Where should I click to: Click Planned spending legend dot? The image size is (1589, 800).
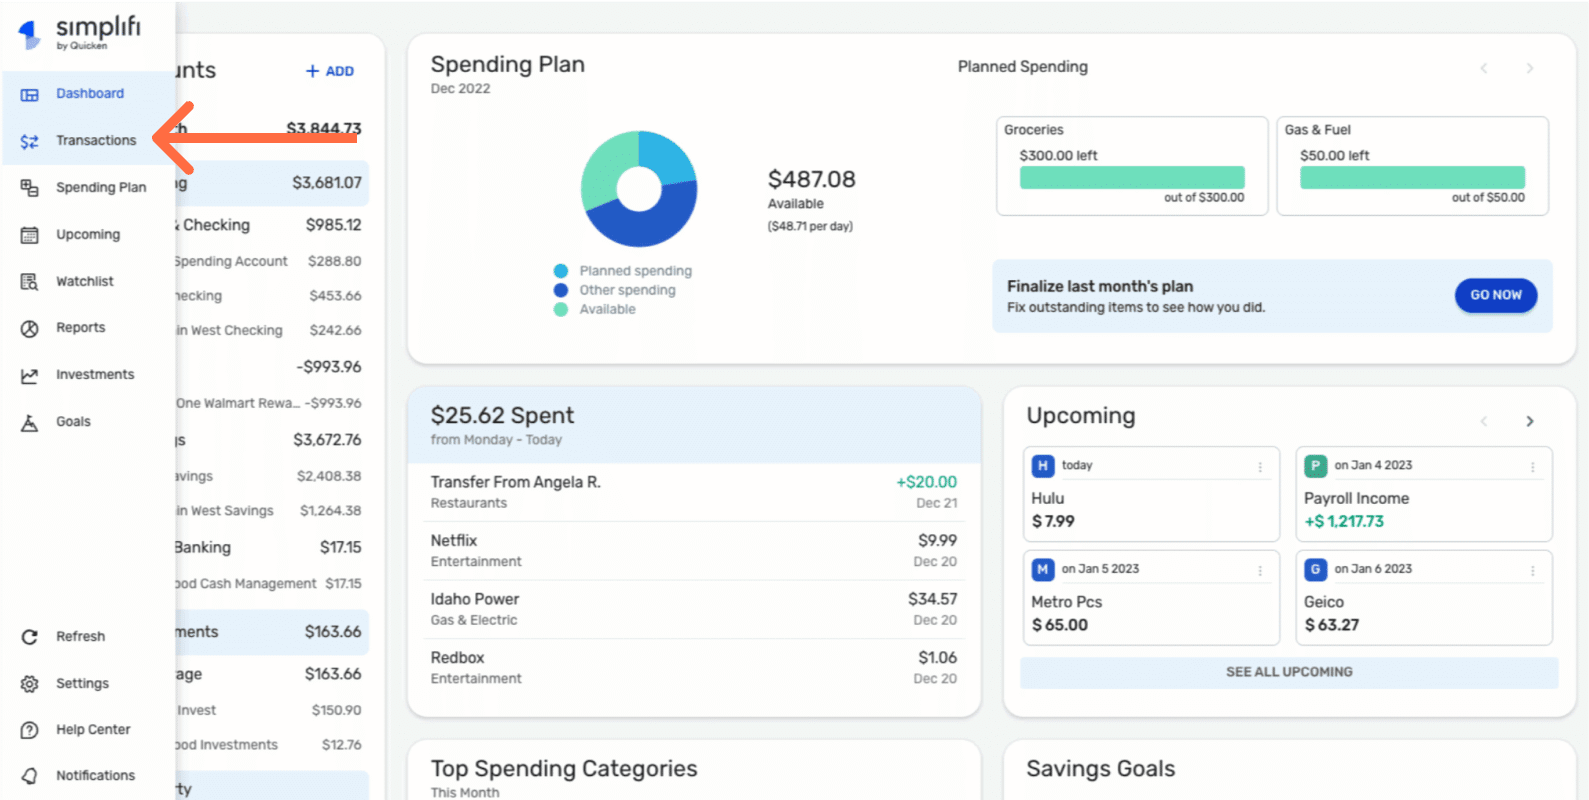(x=561, y=271)
